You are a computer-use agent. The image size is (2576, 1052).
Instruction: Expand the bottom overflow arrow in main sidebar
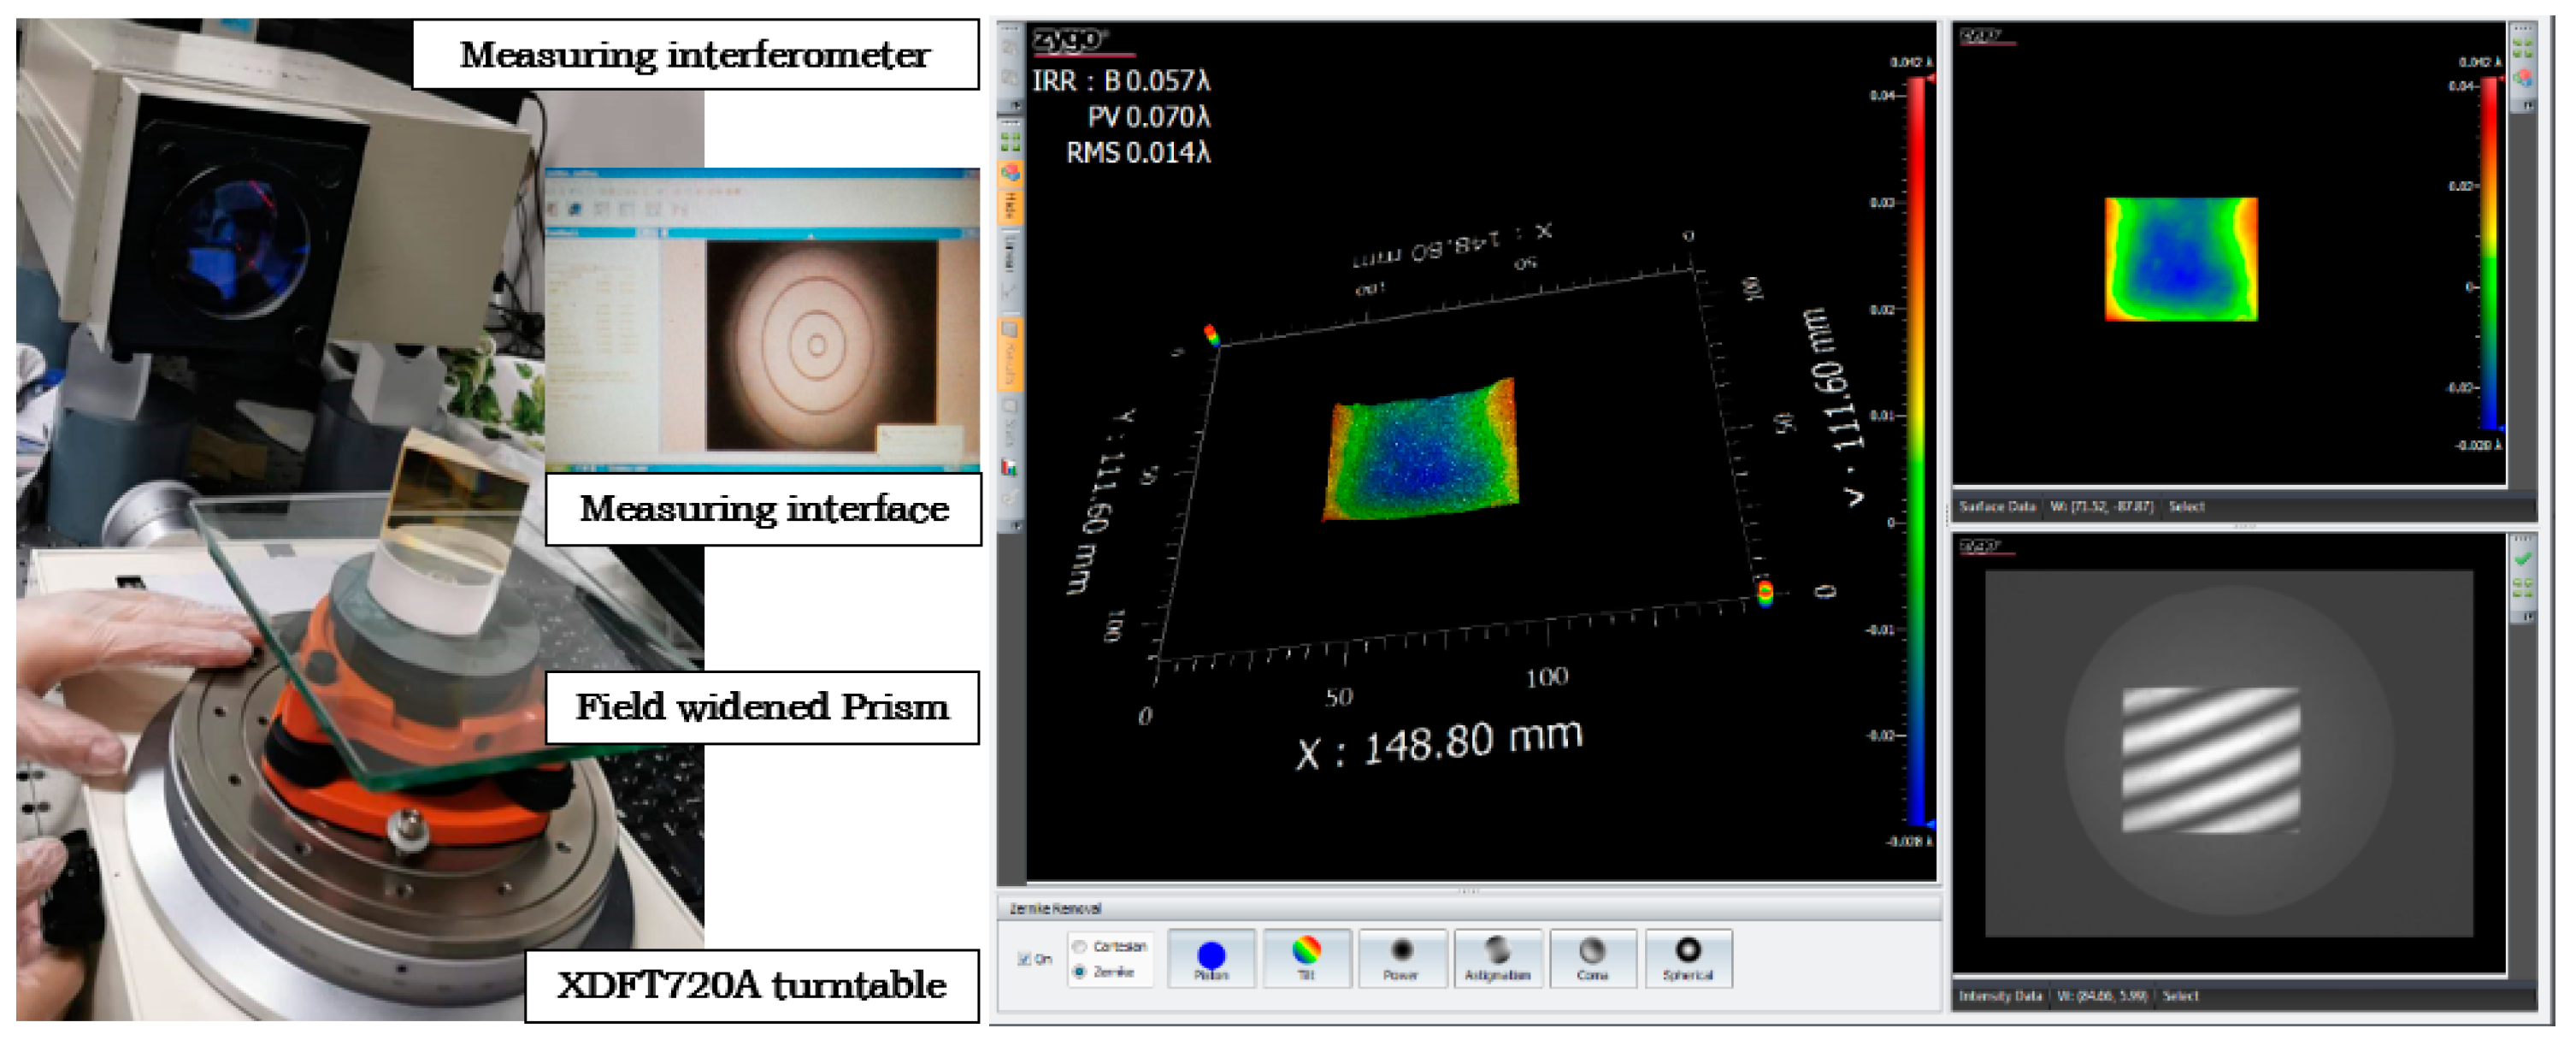[x=1015, y=526]
